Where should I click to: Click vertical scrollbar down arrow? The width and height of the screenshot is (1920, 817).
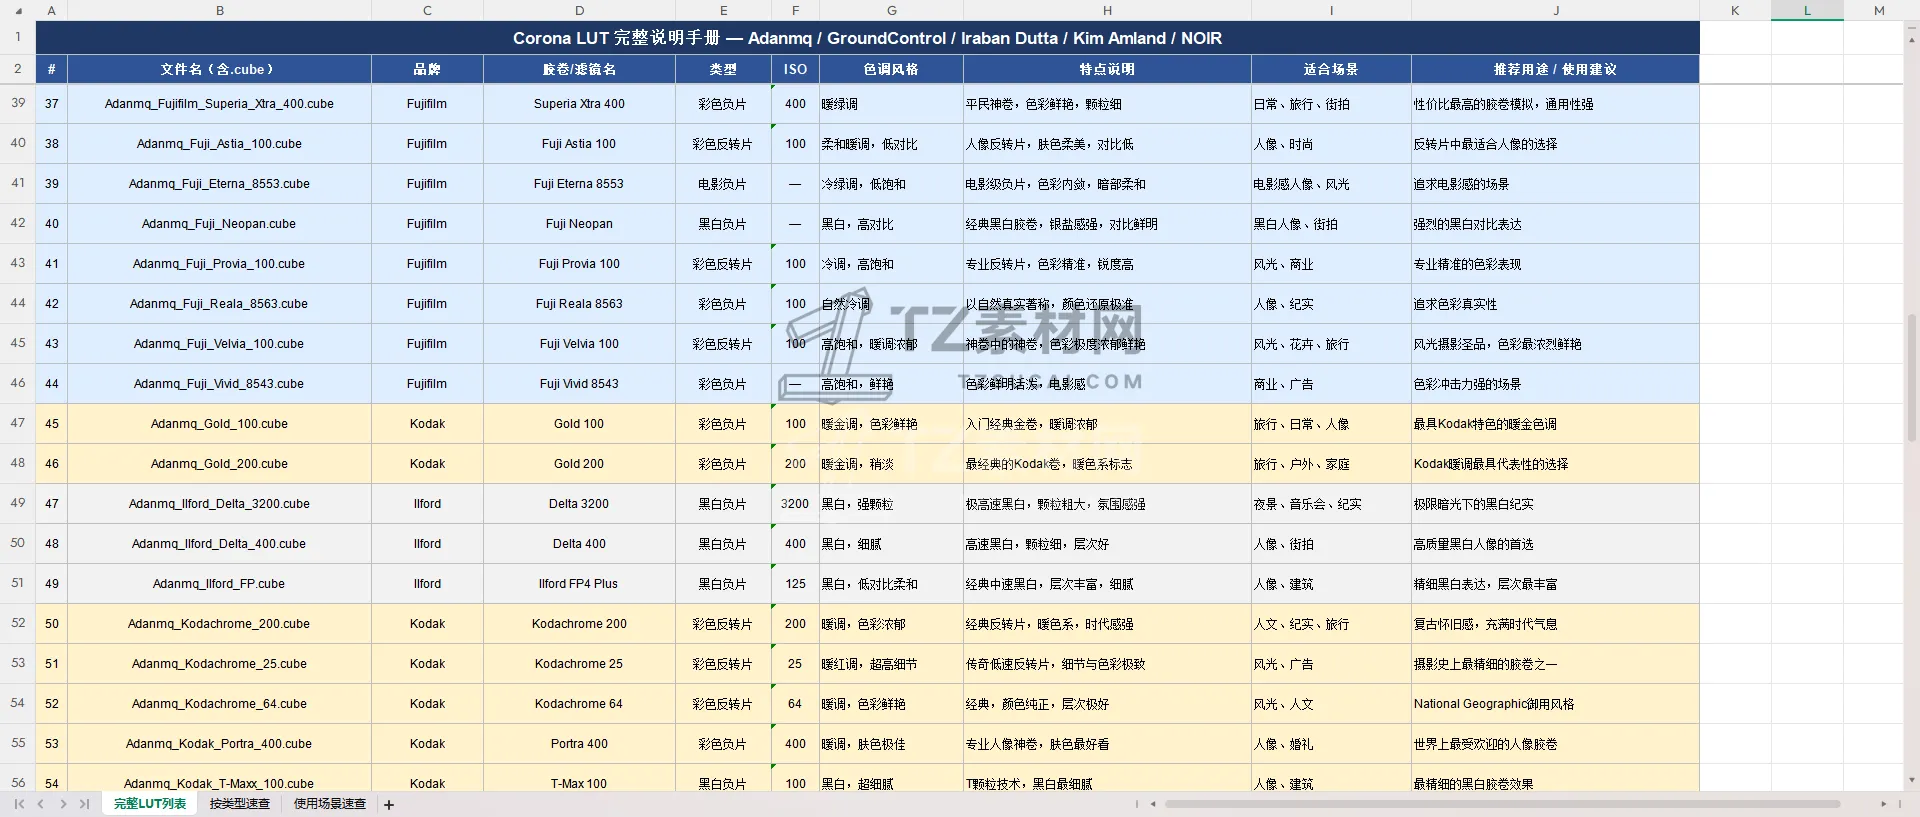[1912, 780]
